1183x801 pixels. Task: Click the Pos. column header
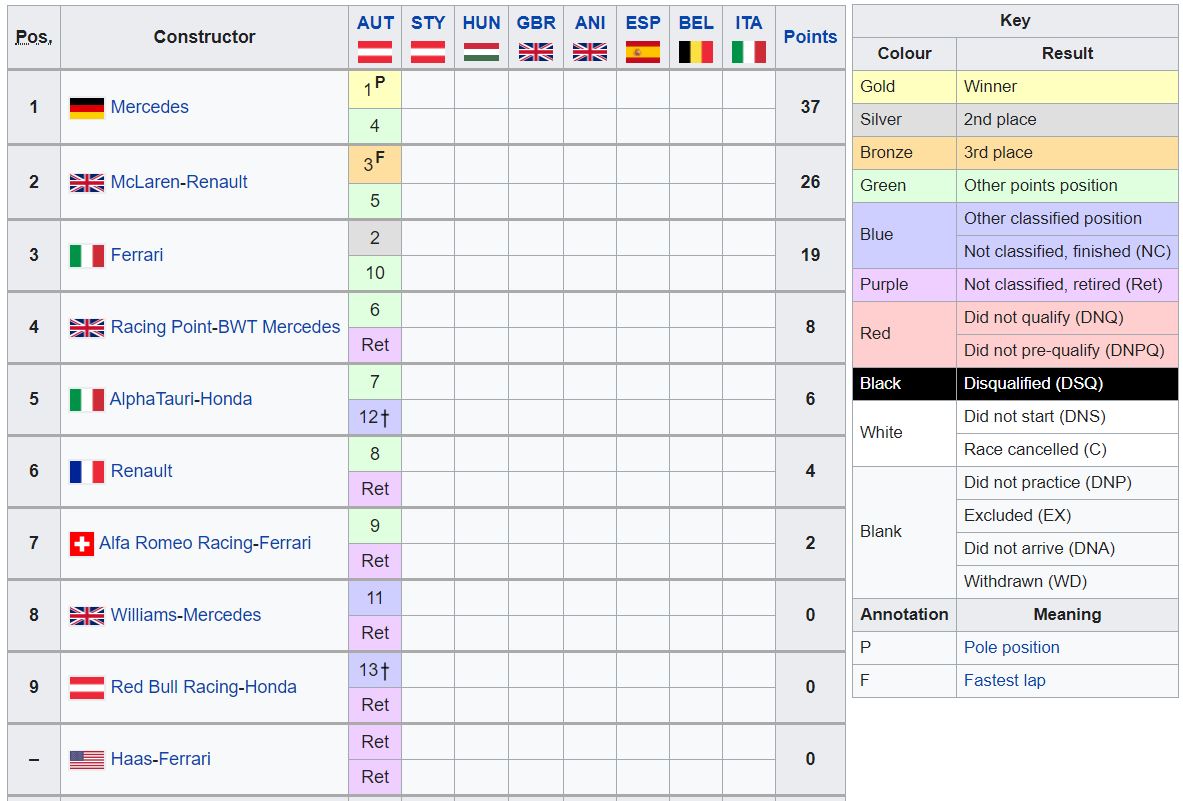tap(34, 37)
